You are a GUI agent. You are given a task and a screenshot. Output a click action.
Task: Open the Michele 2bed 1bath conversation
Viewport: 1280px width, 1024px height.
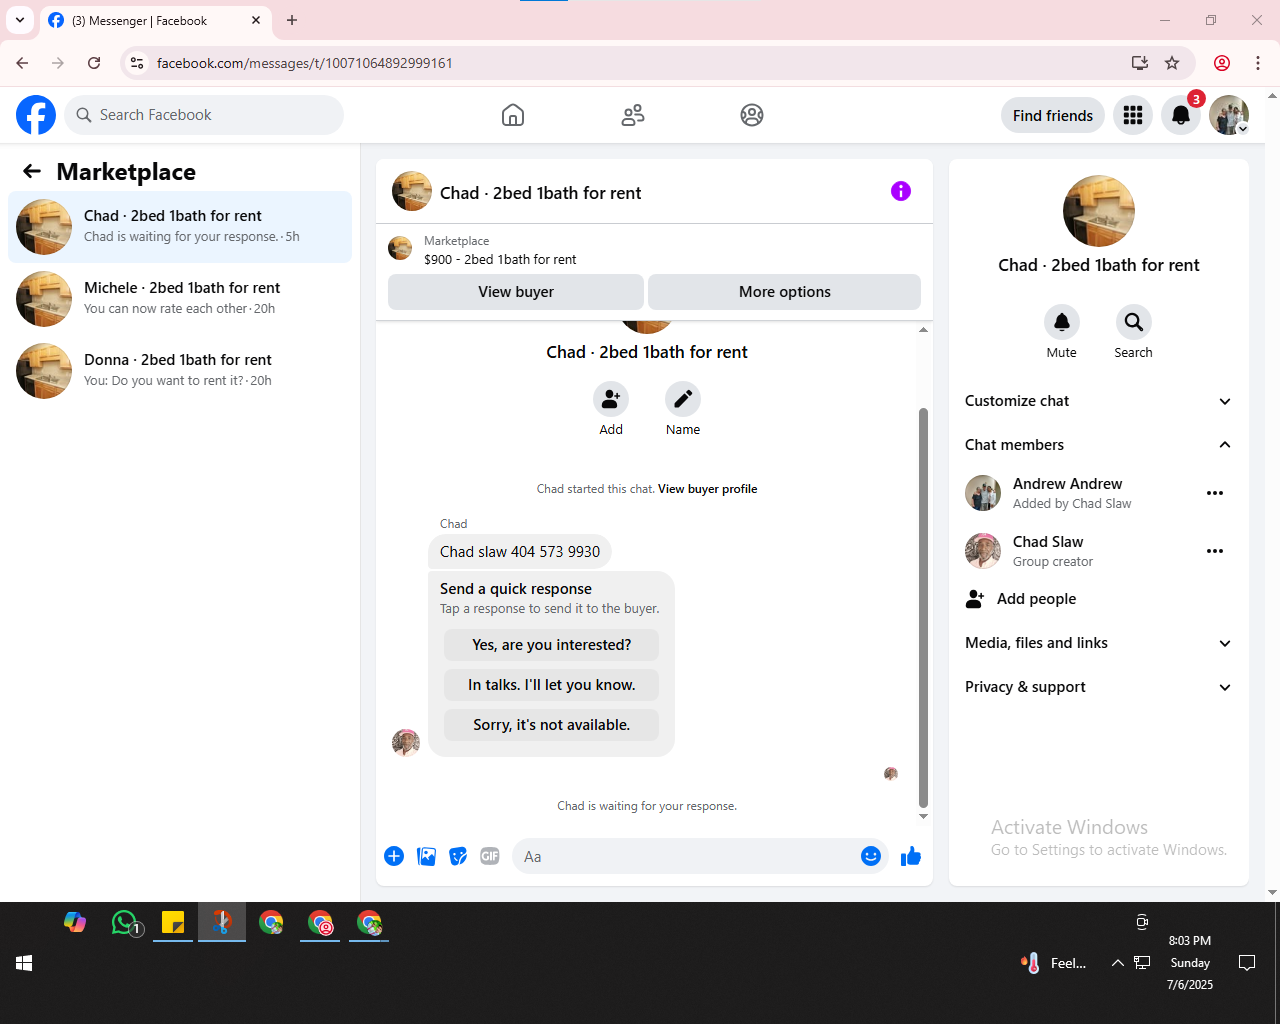point(180,299)
